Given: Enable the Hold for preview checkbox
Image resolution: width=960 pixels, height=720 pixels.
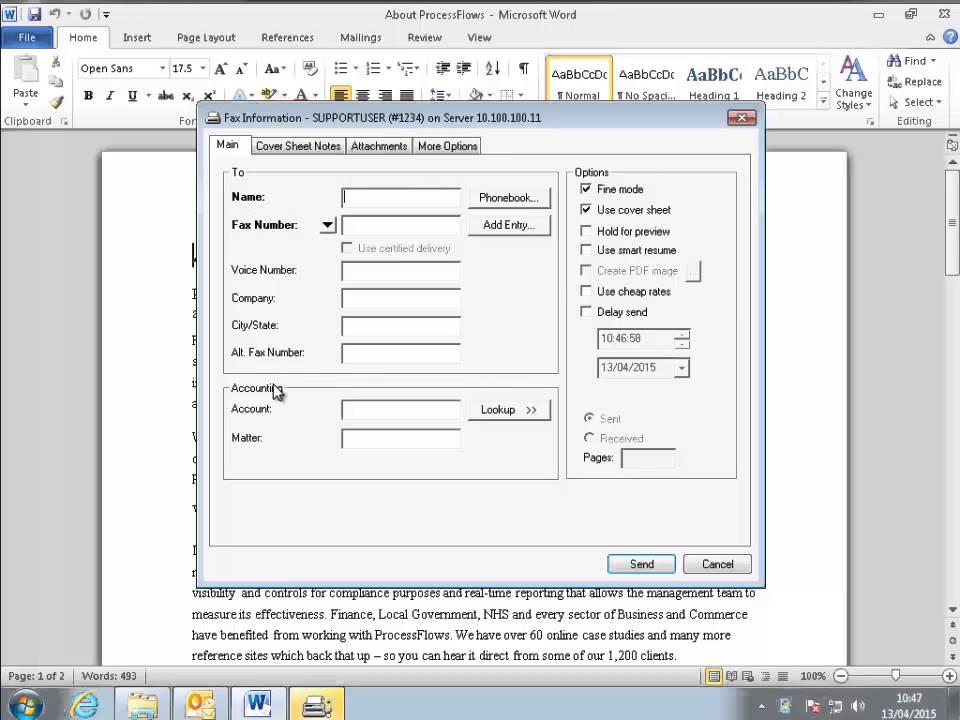Looking at the screenshot, I should click(x=586, y=231).
